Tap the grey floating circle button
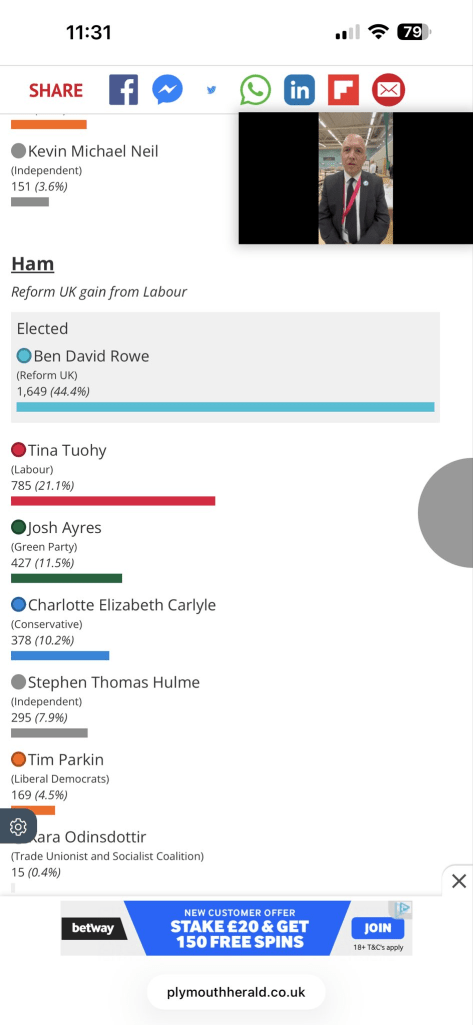Screen dimensions: 473x1025 click(x=446, y=512)
